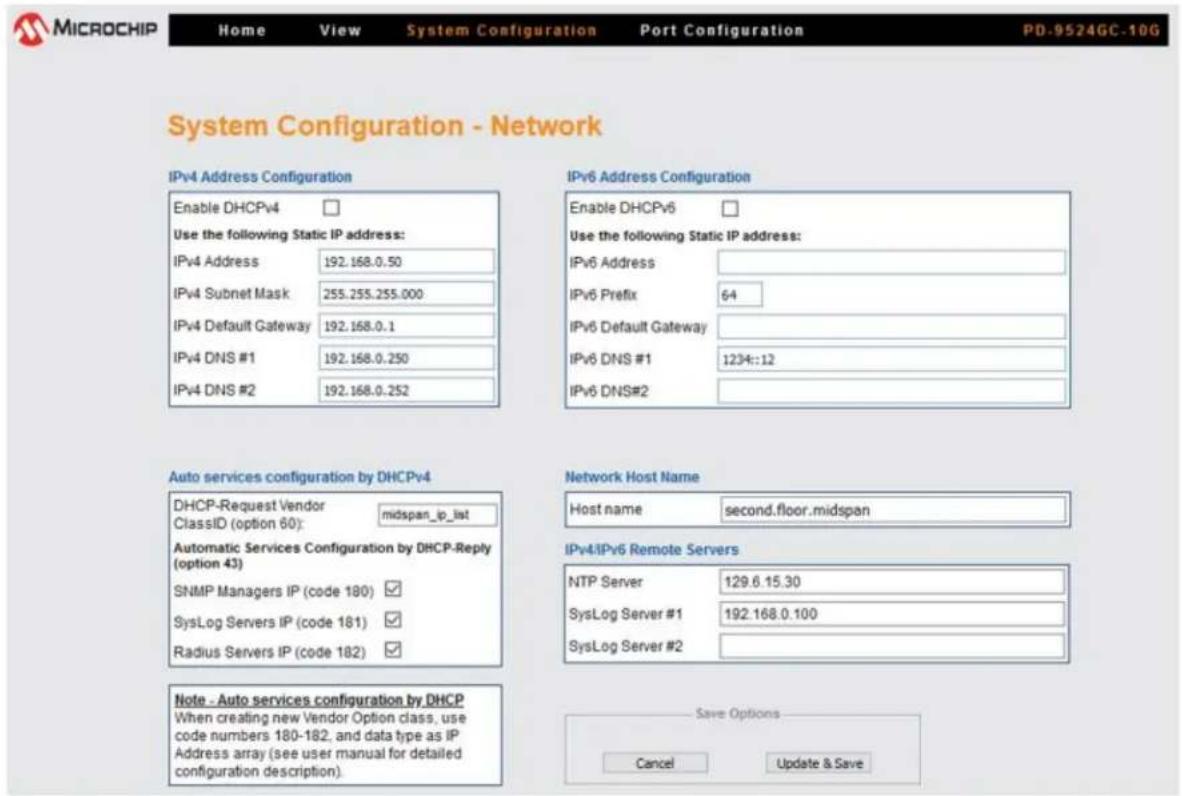Screen dimensions: 1182x796
Task: Click the IPv4 Address Configuration section title
Action: pos(260,176)
